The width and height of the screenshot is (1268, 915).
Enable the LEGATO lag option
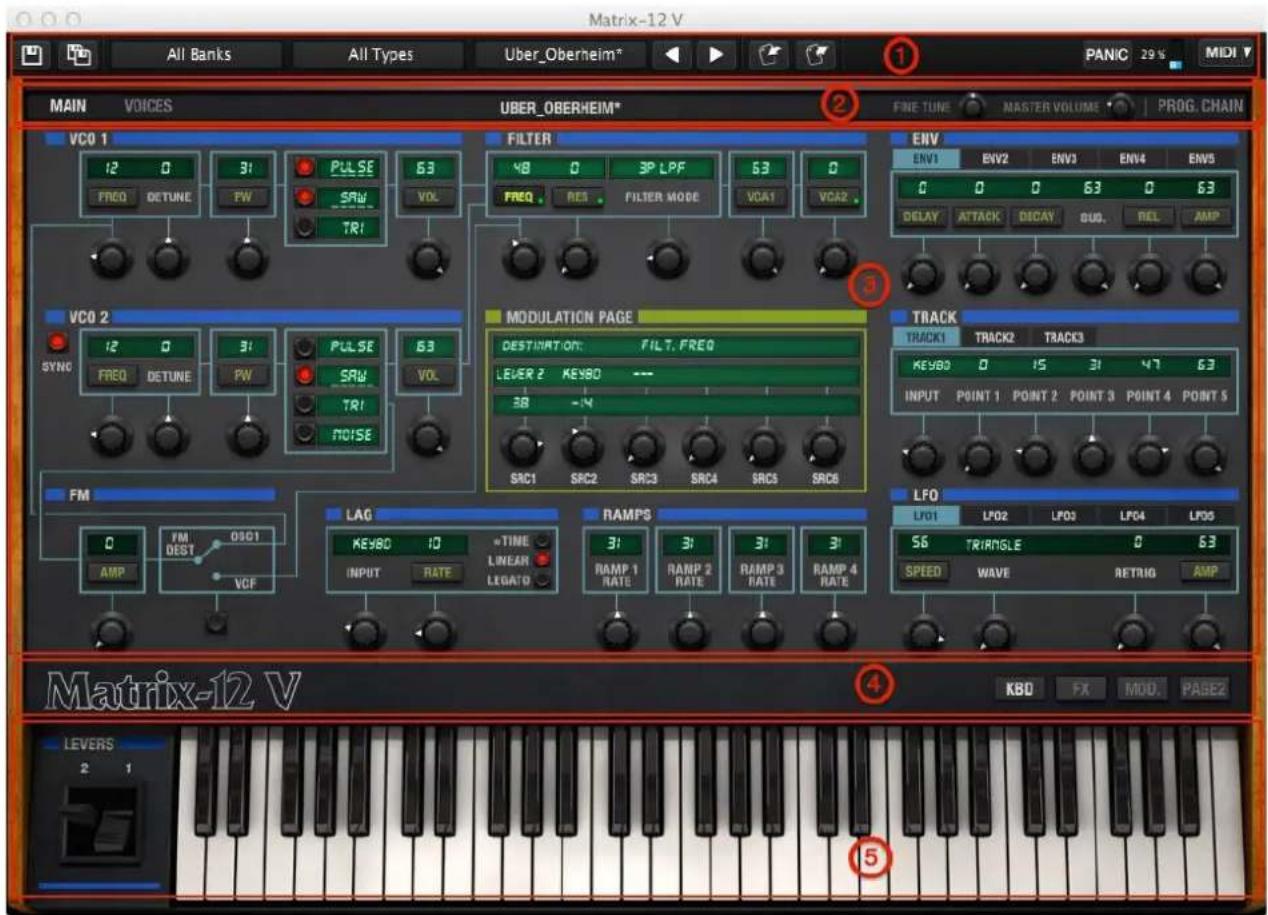pyautogui.click(x=543, y=580)
